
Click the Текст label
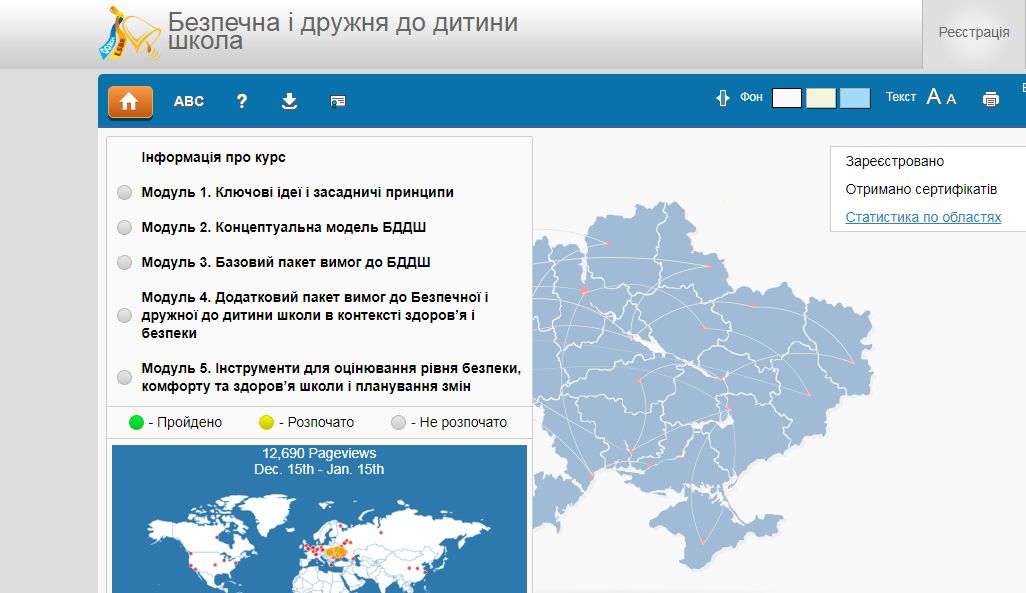click(901, 97)
